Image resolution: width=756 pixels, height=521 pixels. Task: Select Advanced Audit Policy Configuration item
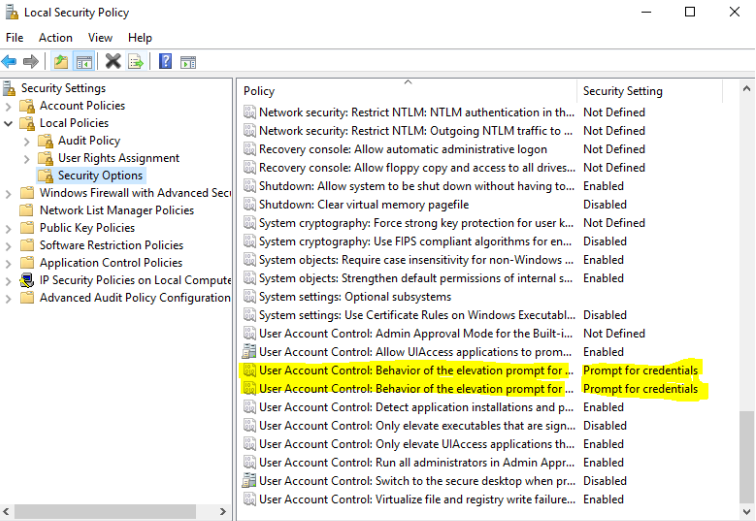pyautogui.click(x=135, y=297)
